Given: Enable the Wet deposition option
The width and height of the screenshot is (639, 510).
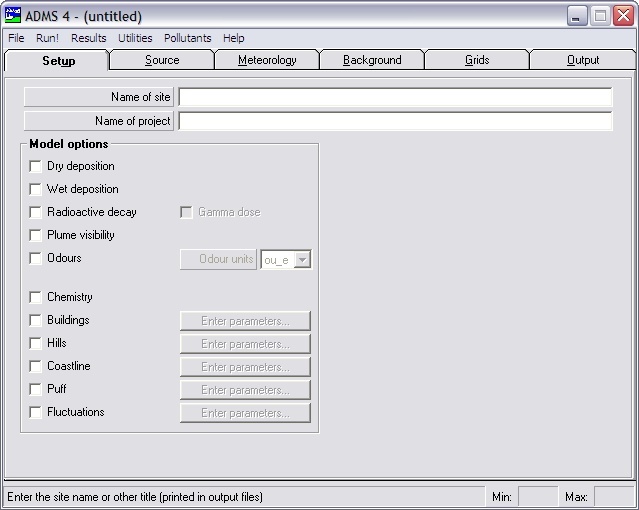Looking at the screenshot, I should click(35, 189).
